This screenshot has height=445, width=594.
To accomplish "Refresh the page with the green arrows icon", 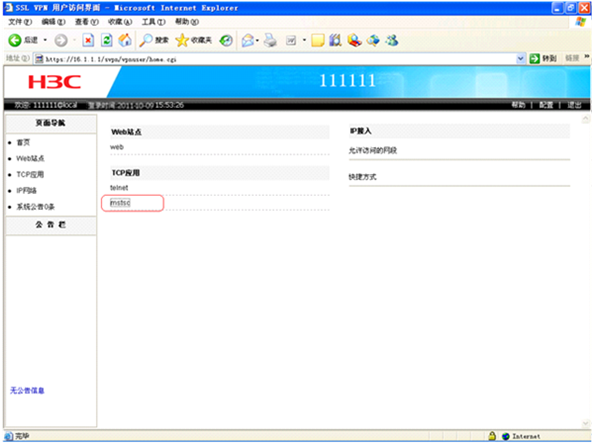I will 106,40.
